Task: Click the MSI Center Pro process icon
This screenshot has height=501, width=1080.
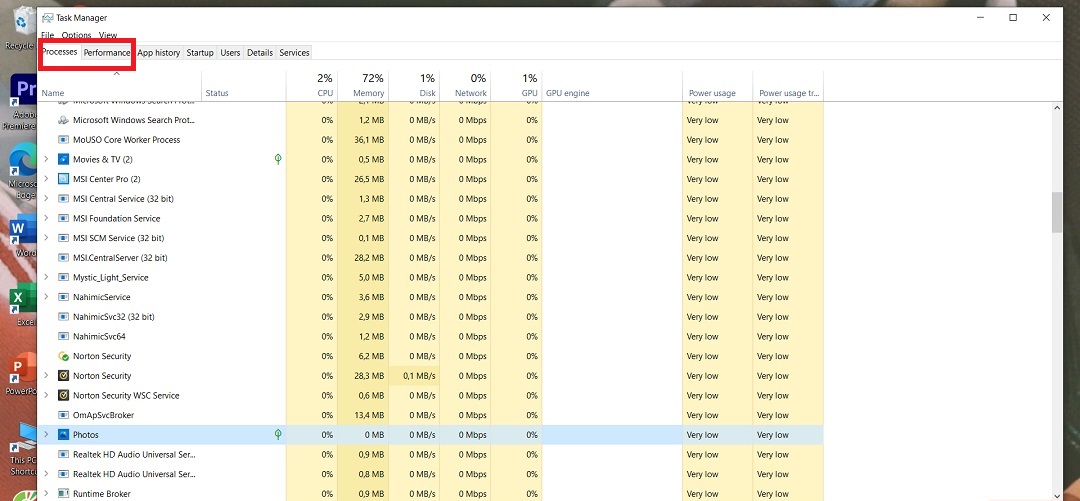Action: coord(63,179)
